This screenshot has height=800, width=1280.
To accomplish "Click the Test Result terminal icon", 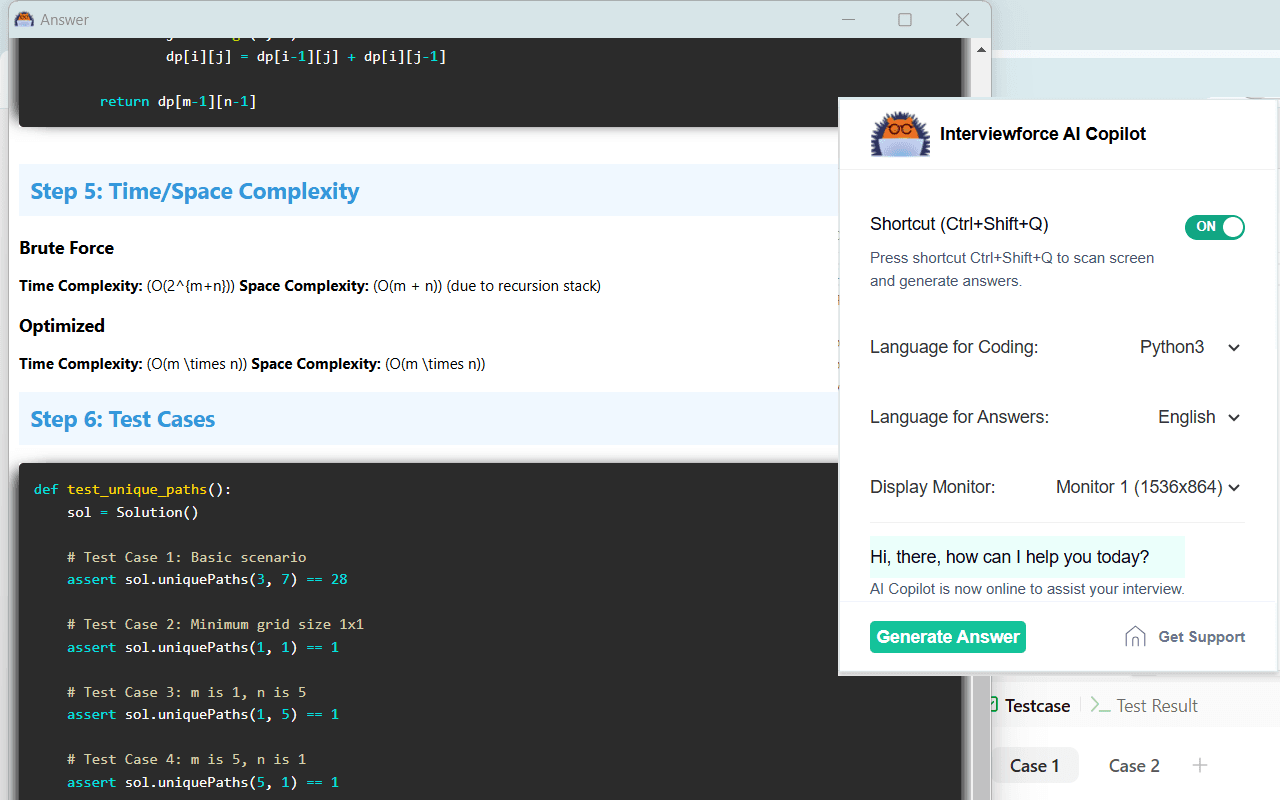I will [x=1100, y=705].
